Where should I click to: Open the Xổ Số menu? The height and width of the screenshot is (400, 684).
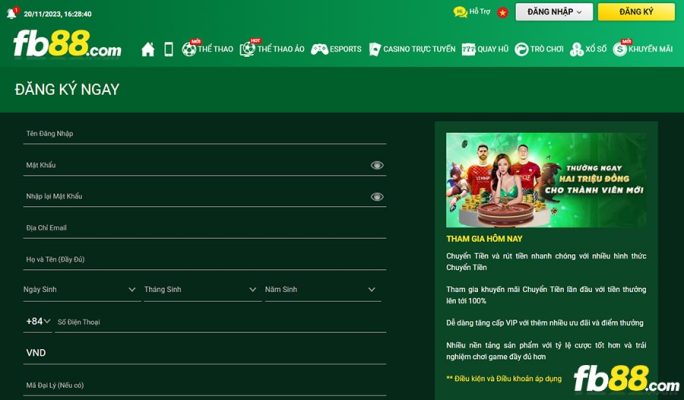[596, 49]
